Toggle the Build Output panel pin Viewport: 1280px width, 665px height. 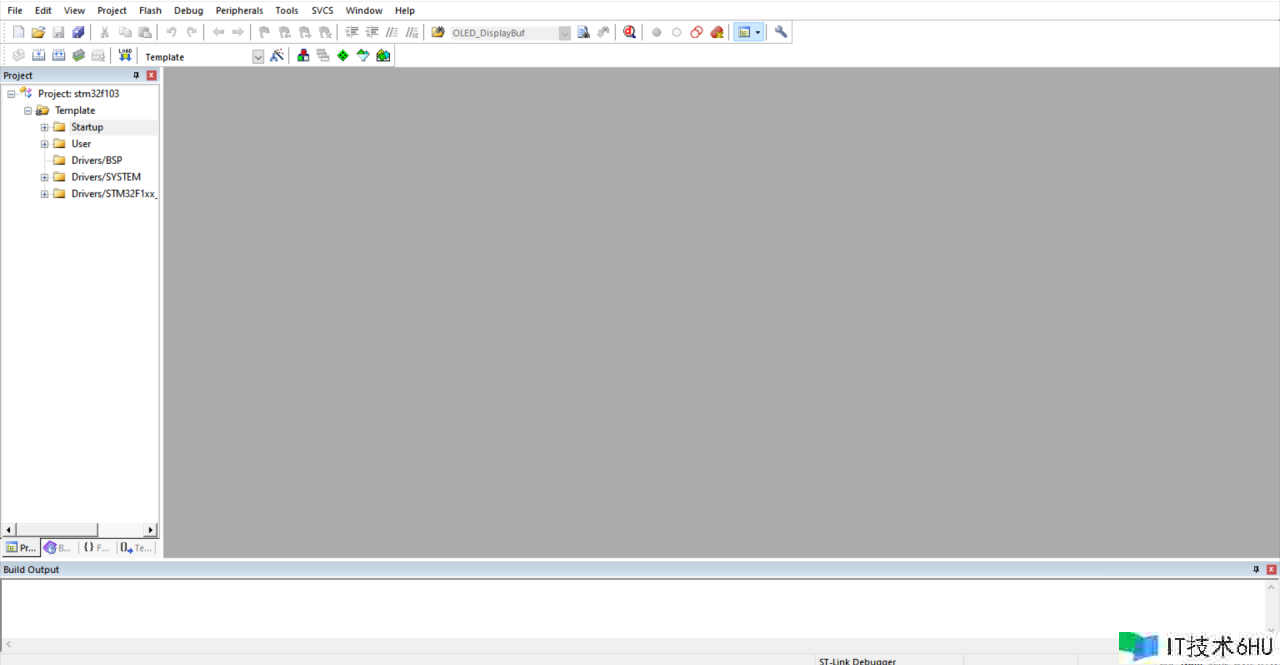[1257, 569]
